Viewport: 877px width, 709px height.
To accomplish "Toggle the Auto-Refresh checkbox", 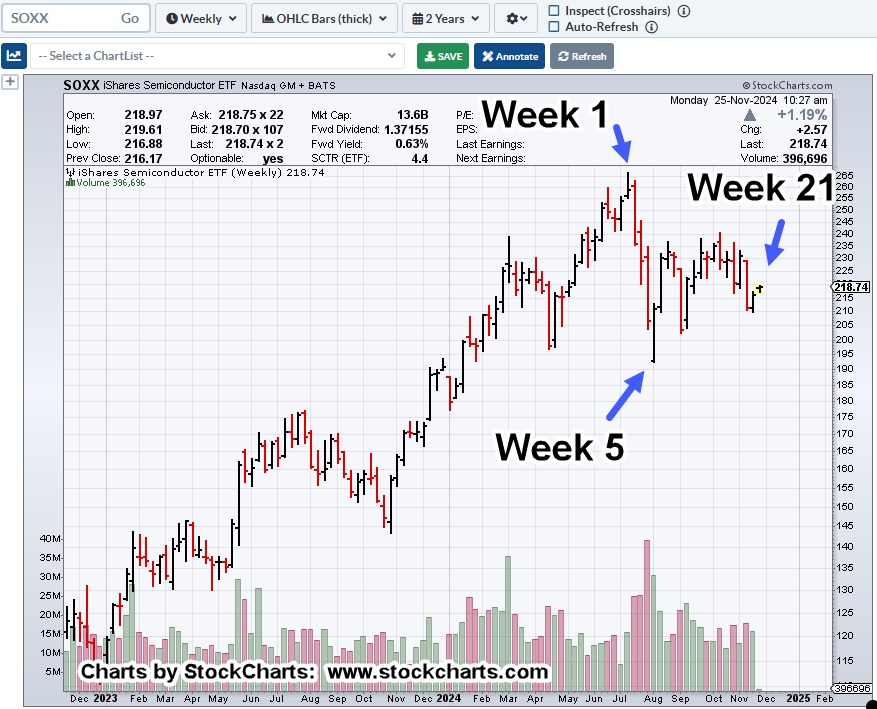I will (x=555, y=27).
